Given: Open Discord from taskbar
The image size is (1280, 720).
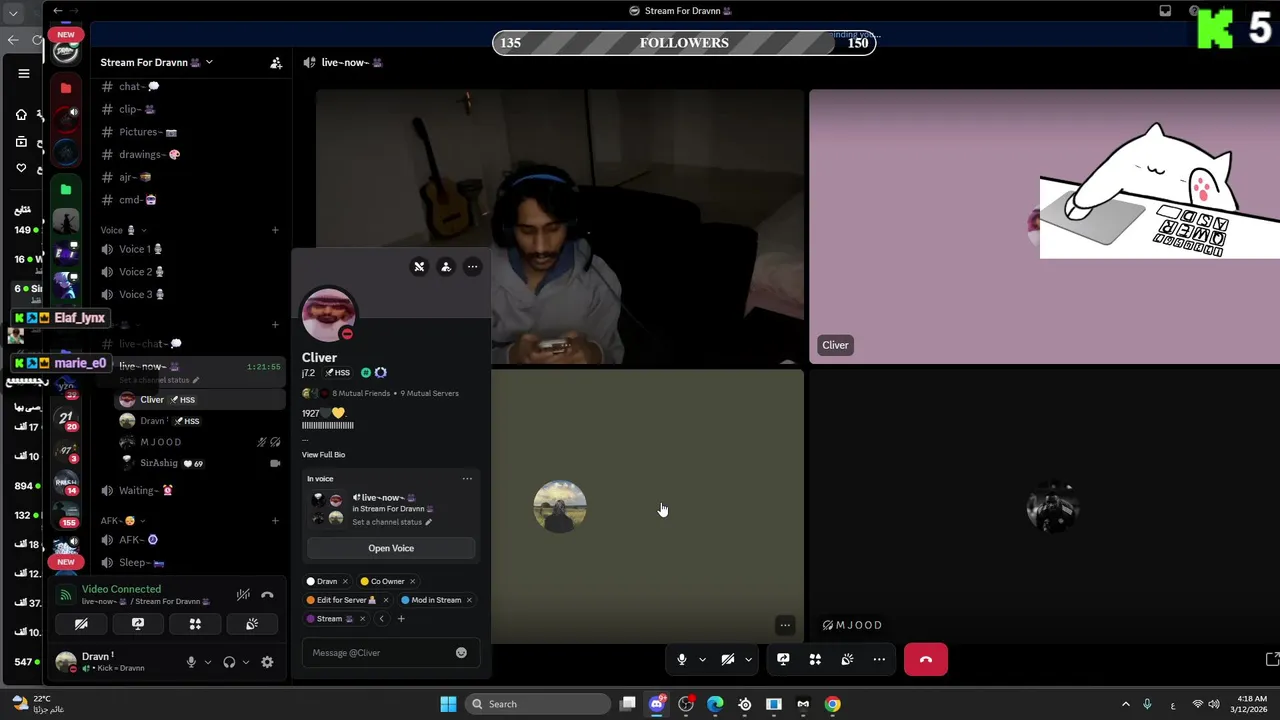Looking at the screenshot, I should (x=657, y=704).
